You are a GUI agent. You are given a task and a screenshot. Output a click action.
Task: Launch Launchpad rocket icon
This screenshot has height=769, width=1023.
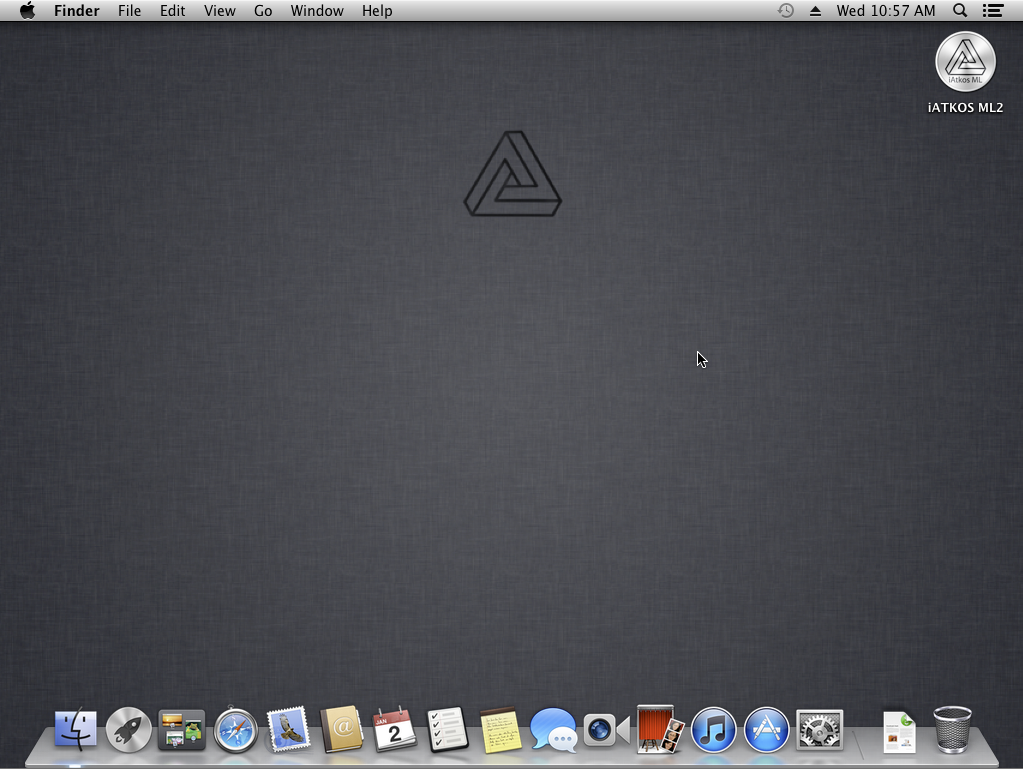[x=129, y=730]
